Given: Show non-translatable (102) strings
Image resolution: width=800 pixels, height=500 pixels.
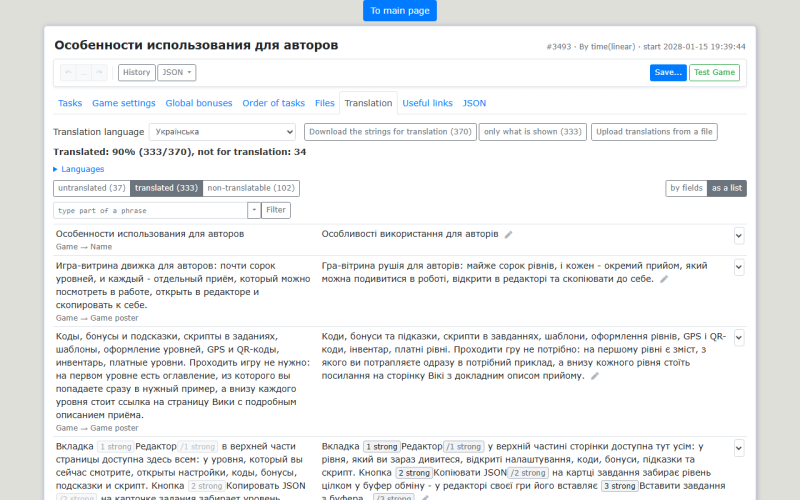Looking at the screenshot, I should click(251, 188).
